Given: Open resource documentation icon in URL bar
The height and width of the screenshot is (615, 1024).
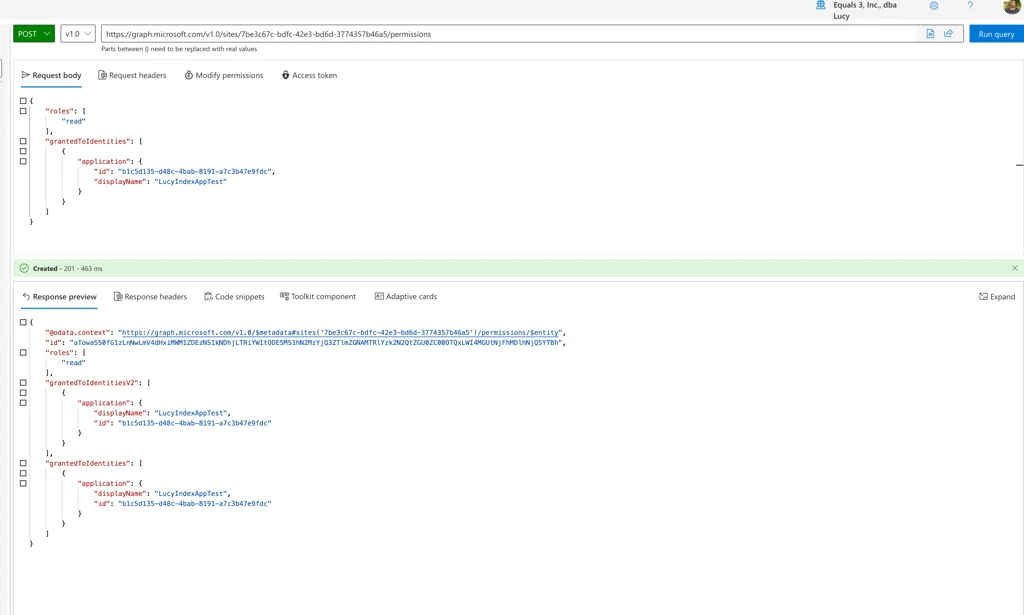Looking at the screenshot, I should click(x=930, y=34).
